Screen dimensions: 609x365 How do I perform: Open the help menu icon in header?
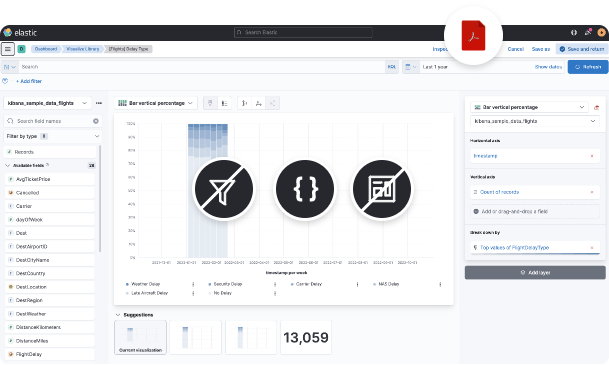pos(574,33)
